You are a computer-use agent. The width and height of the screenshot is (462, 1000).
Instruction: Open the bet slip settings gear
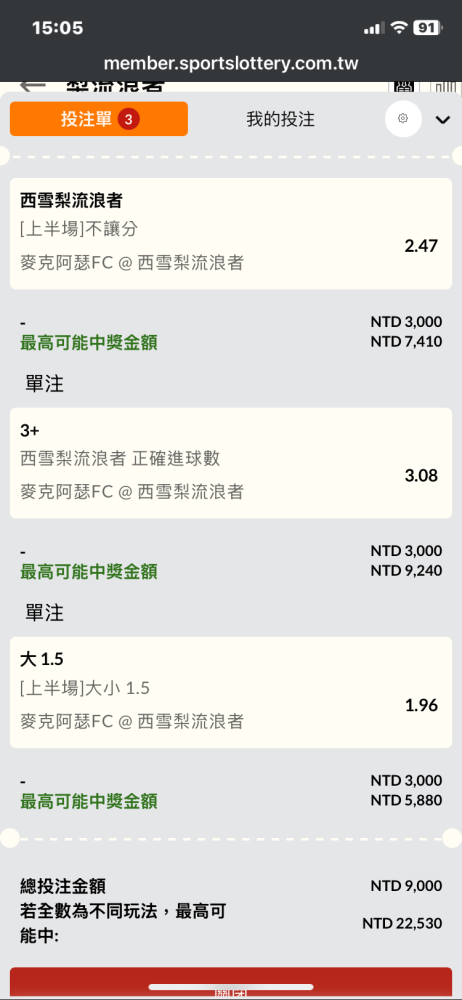pos(403,119)
